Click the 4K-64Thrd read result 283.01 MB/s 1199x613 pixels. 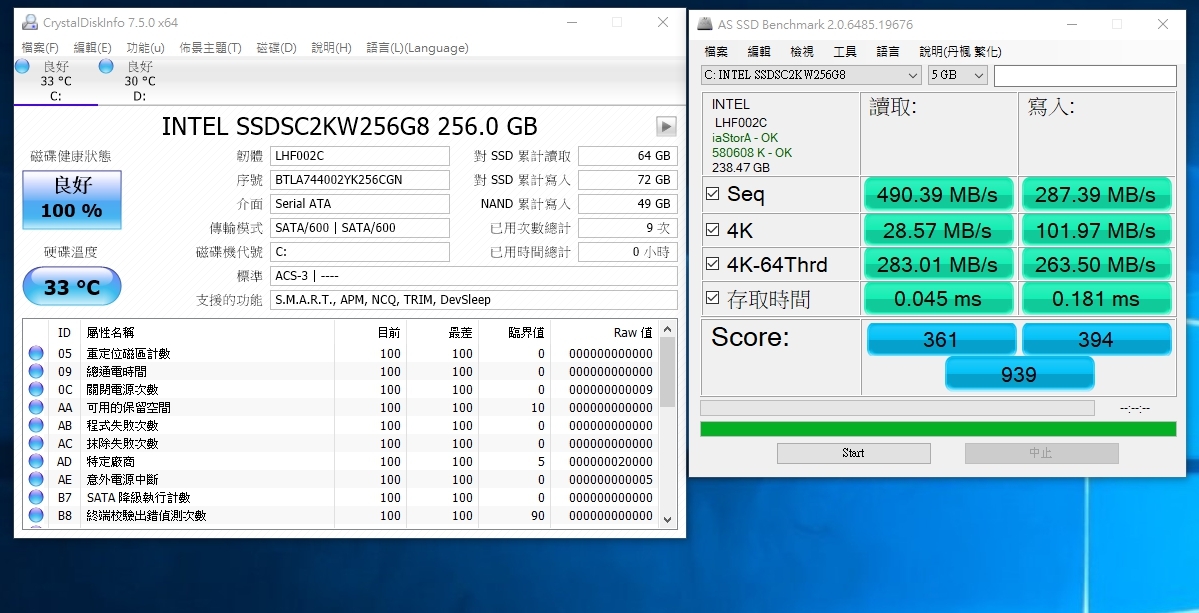point(938,264)
